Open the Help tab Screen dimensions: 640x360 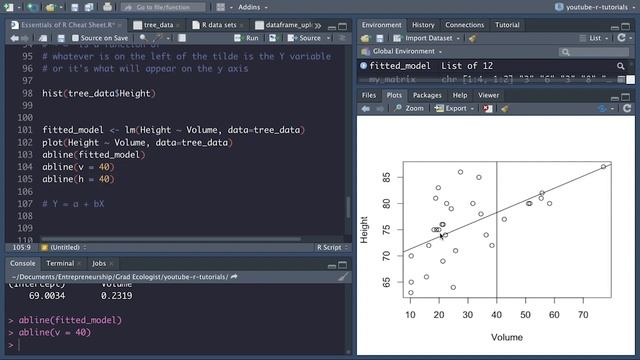pos(460,95)
